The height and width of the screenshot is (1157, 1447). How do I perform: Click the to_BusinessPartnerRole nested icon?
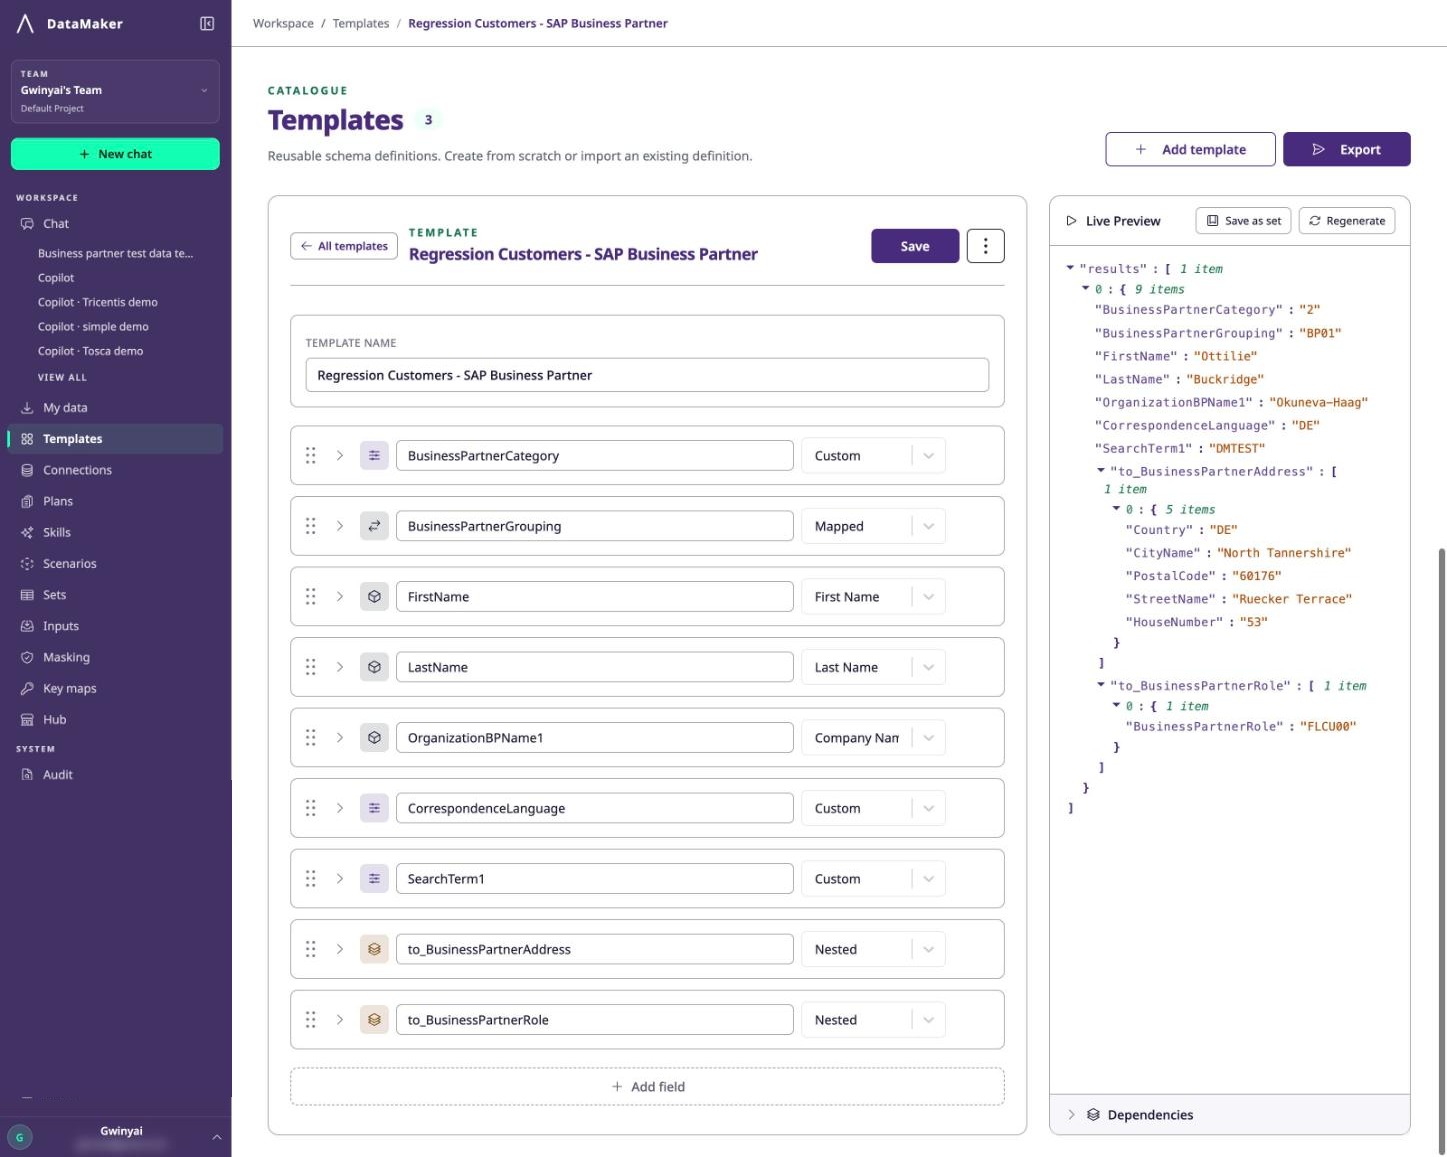pyautogui.click(x=374, y=1020)
